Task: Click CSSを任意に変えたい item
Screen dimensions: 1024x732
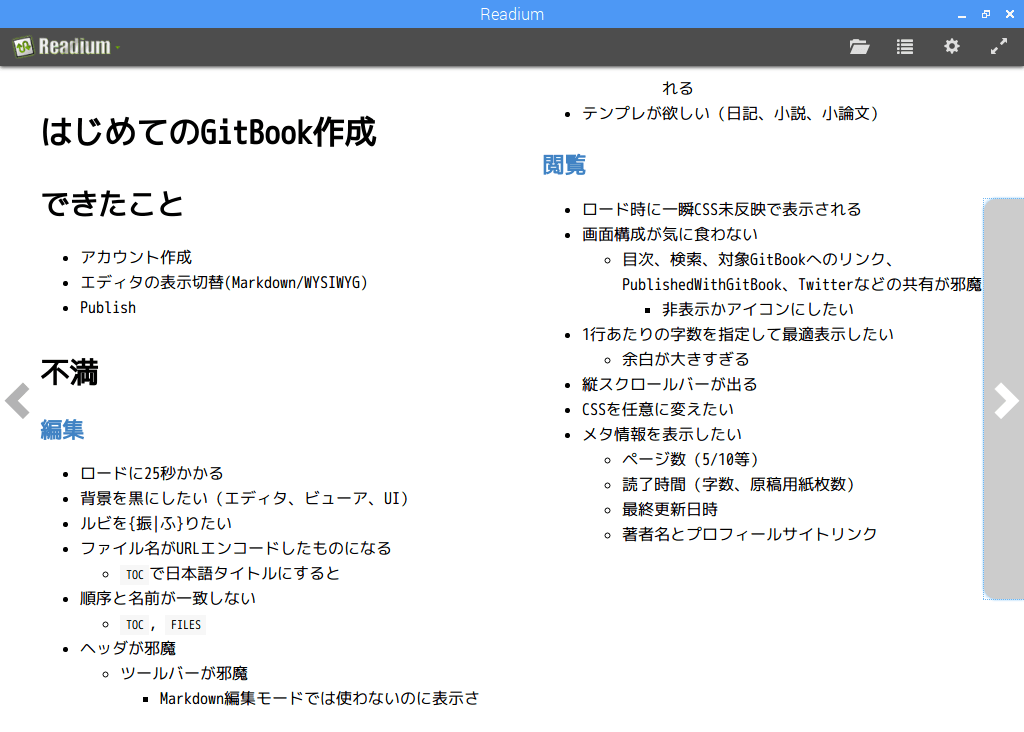Action: click(x=658, y=409)
